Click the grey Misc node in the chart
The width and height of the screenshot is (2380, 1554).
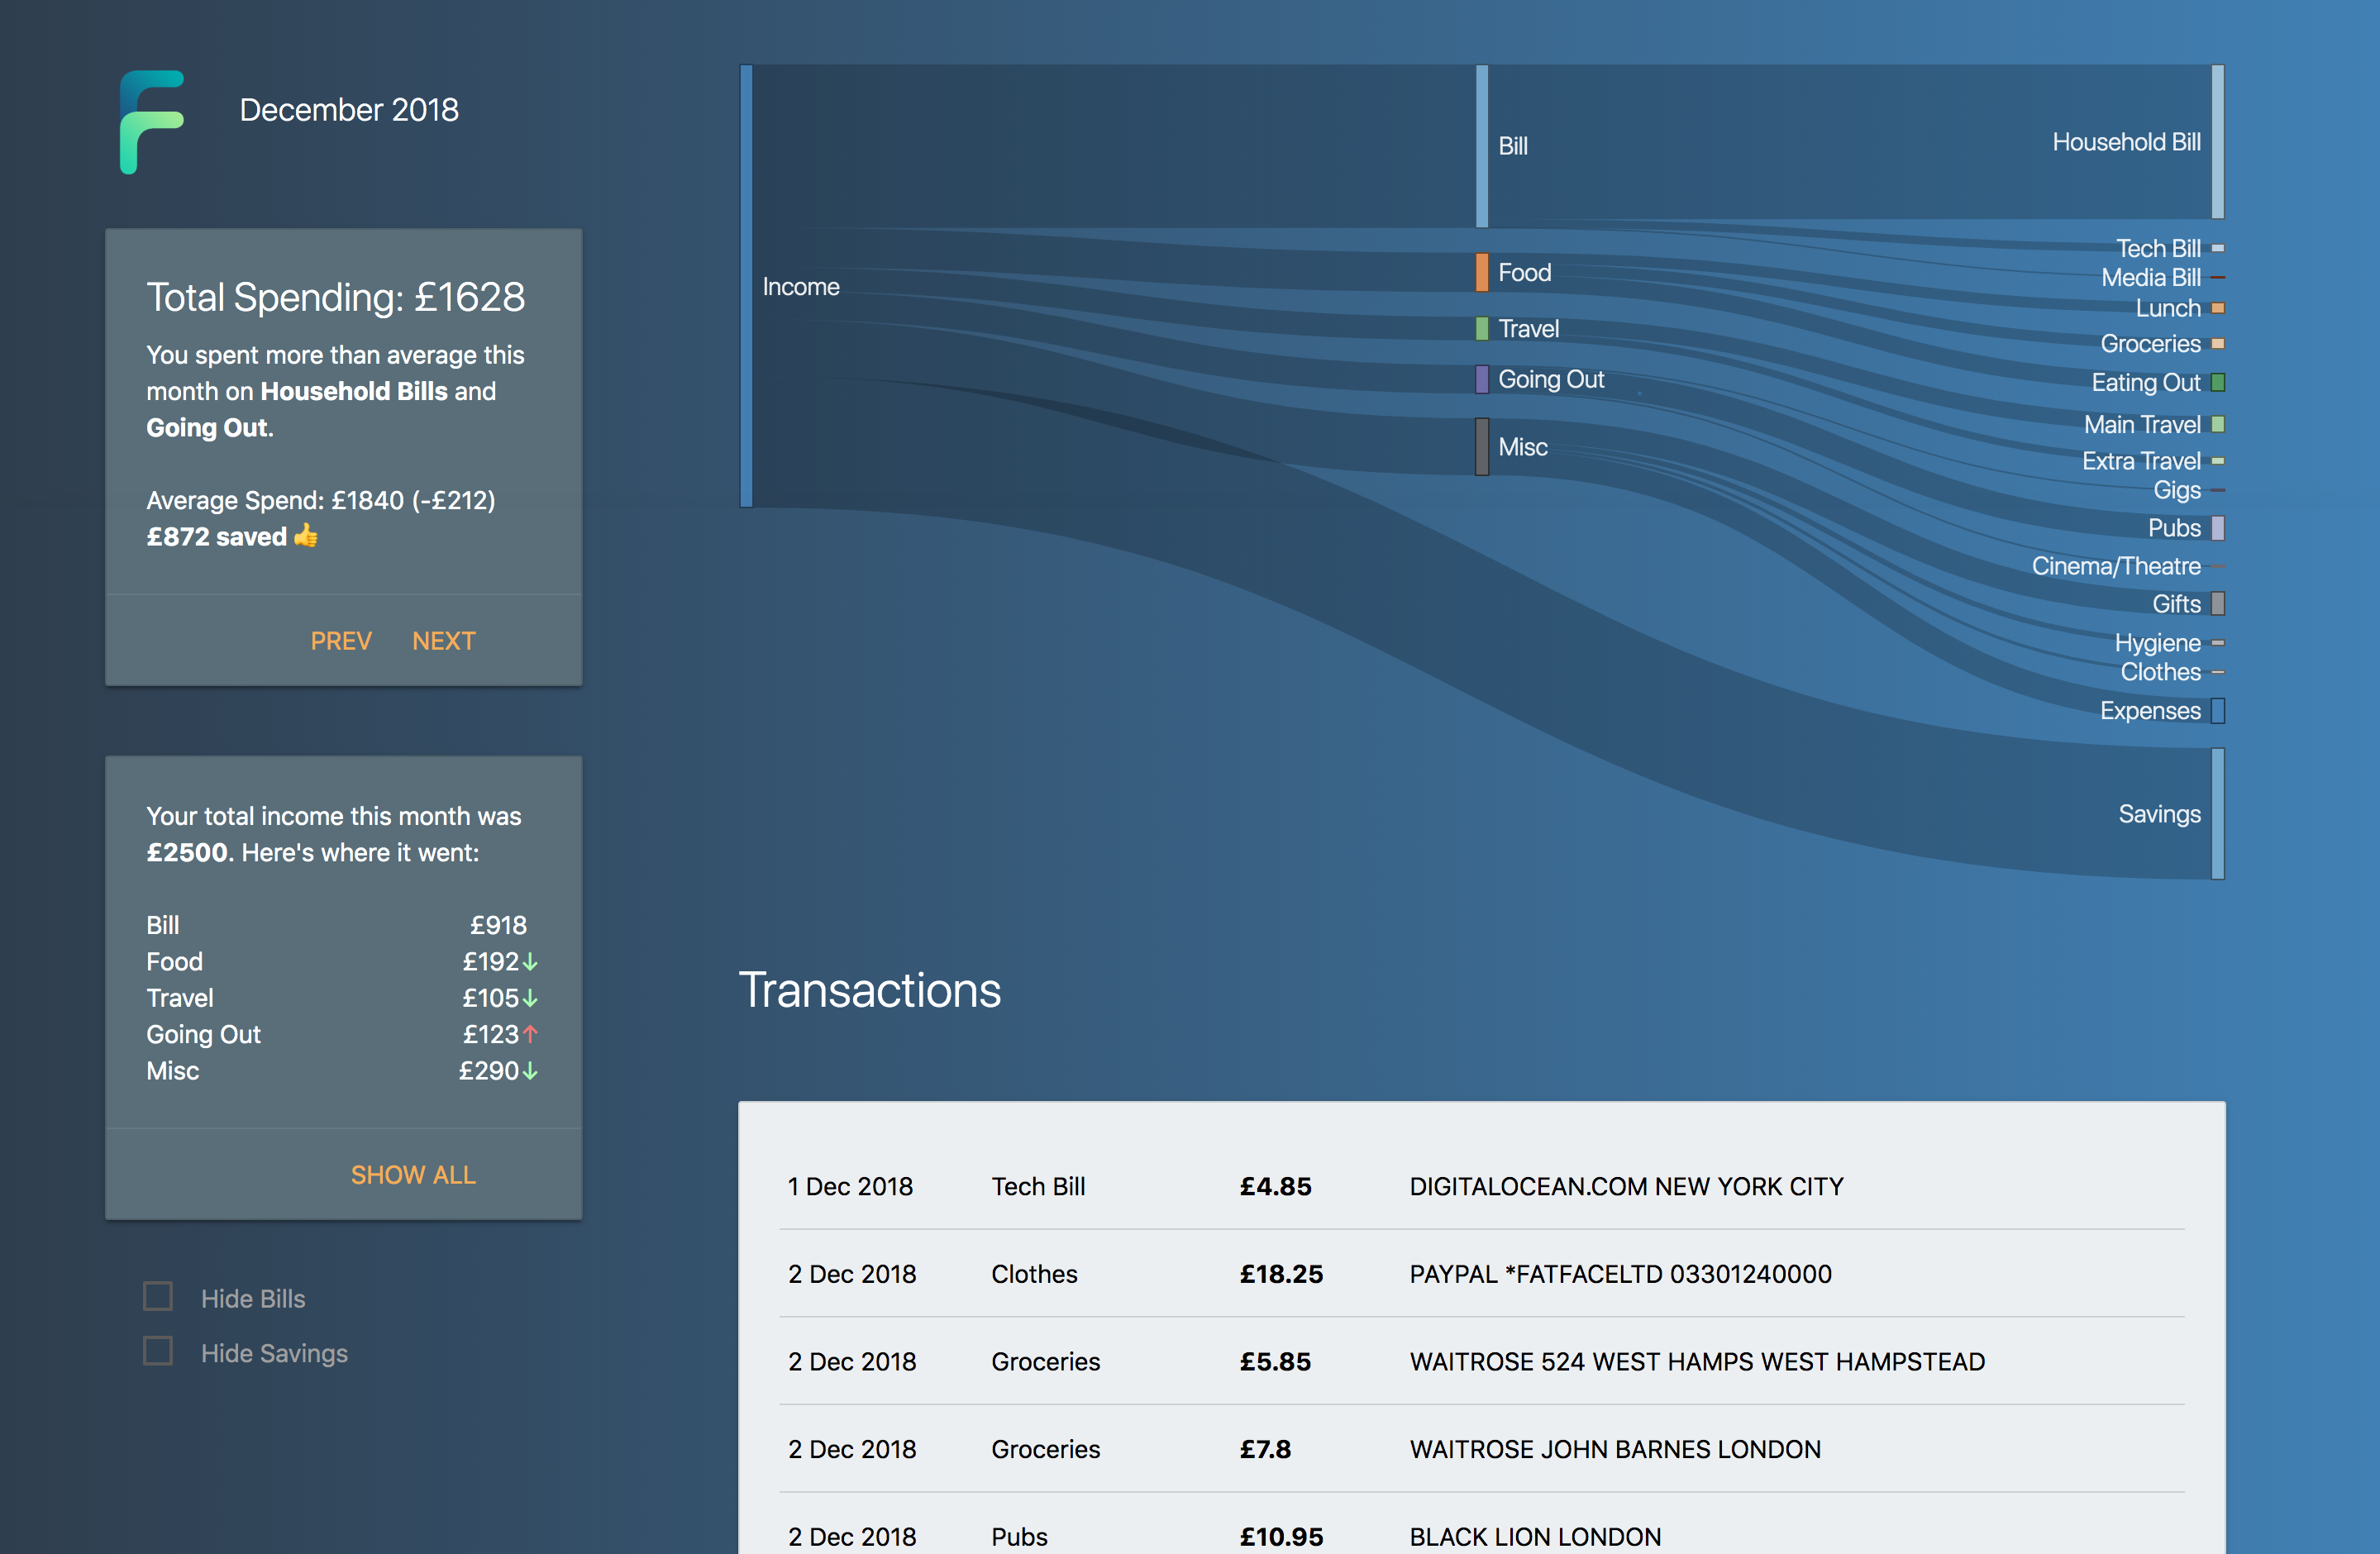click(1481, 447)
